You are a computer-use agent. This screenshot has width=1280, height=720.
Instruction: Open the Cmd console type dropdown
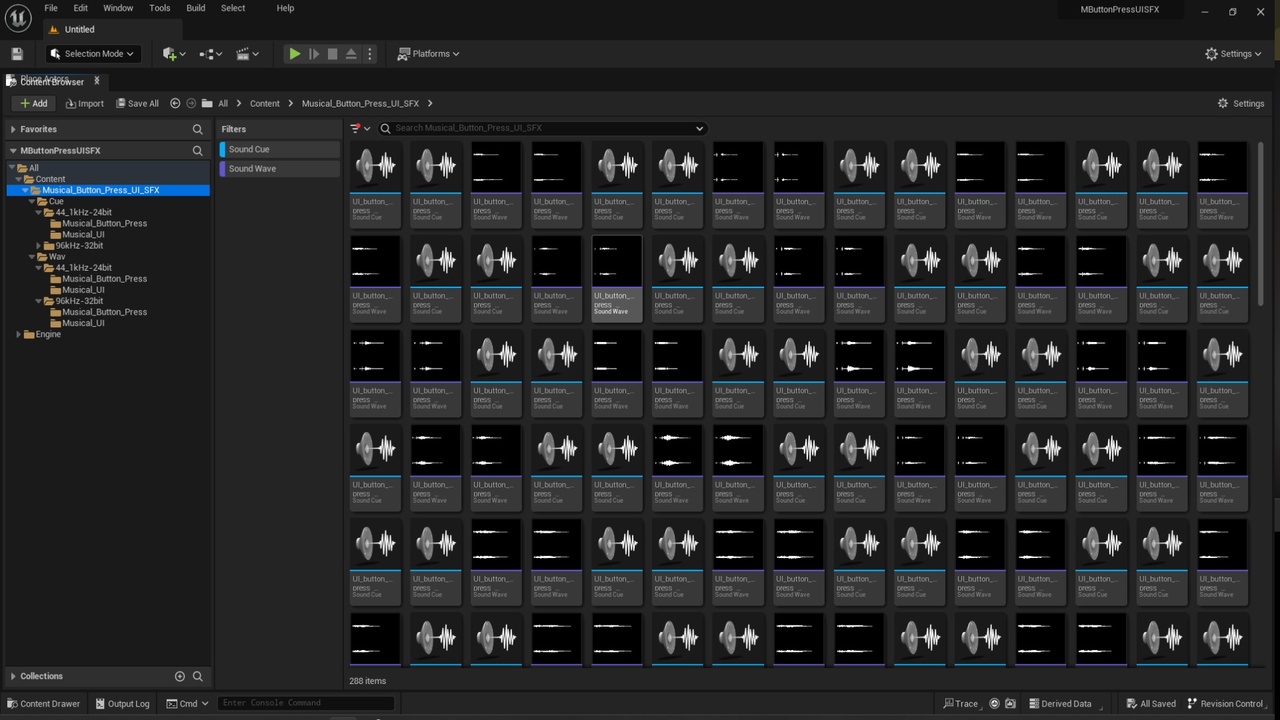click(x=187, y=704)
